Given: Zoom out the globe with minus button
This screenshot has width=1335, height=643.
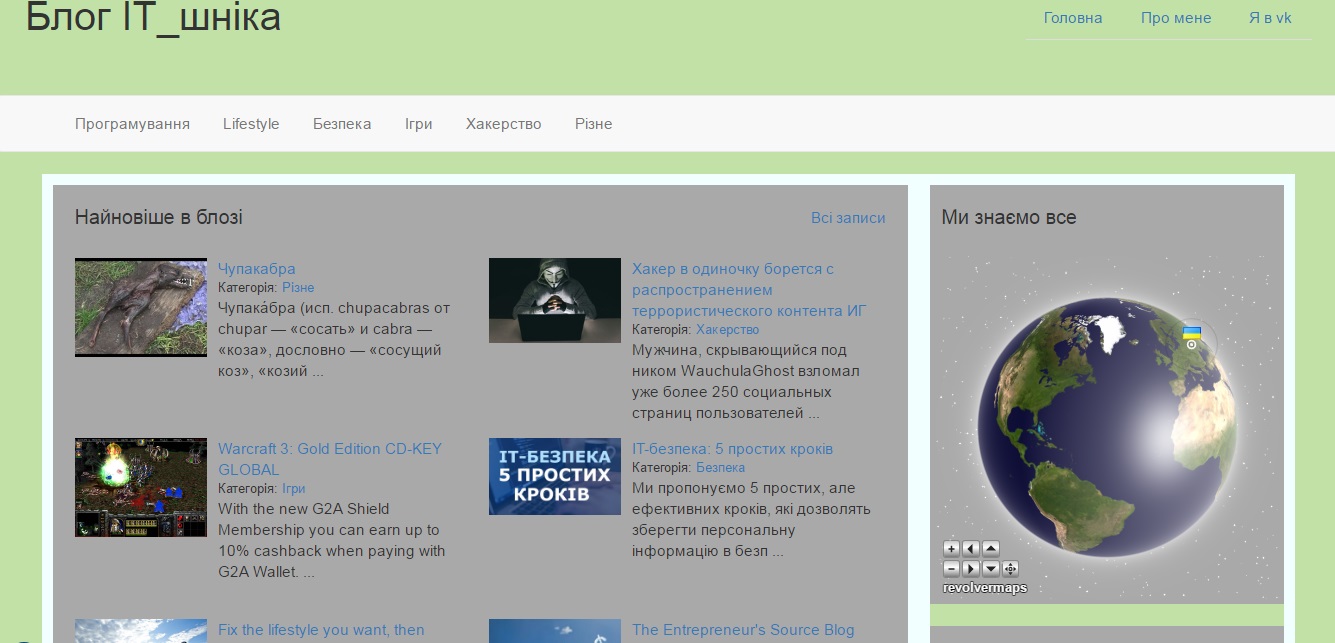Looking at the screenshot, I should tap(951, 569).
